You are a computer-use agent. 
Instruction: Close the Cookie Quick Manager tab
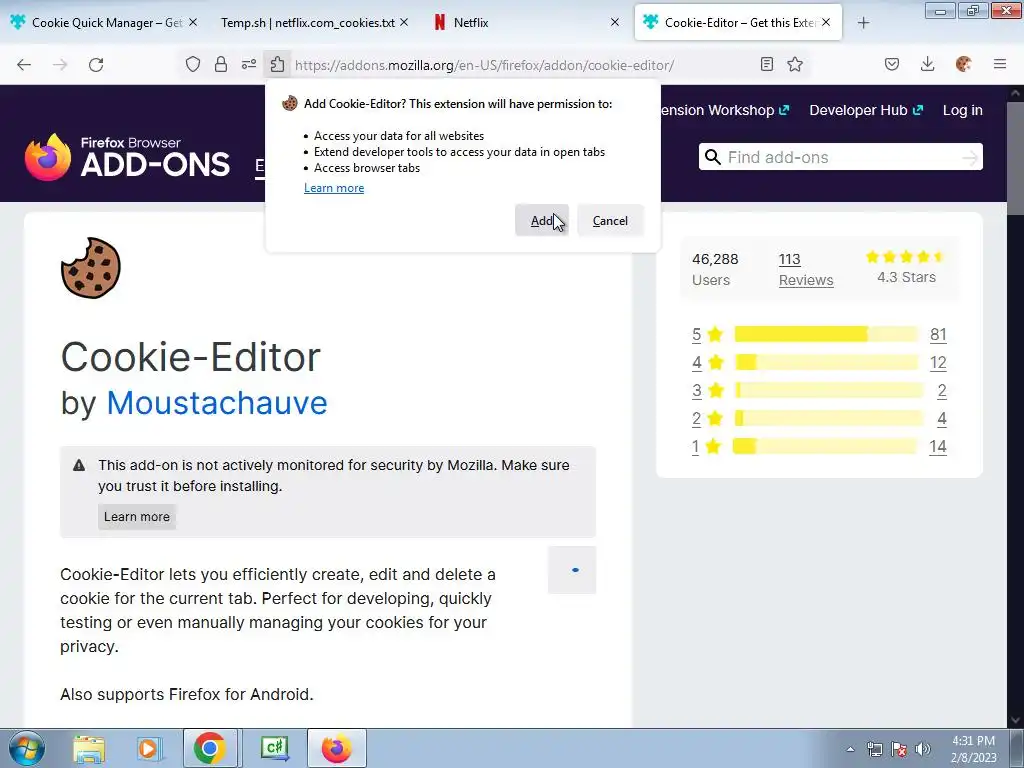193,22
